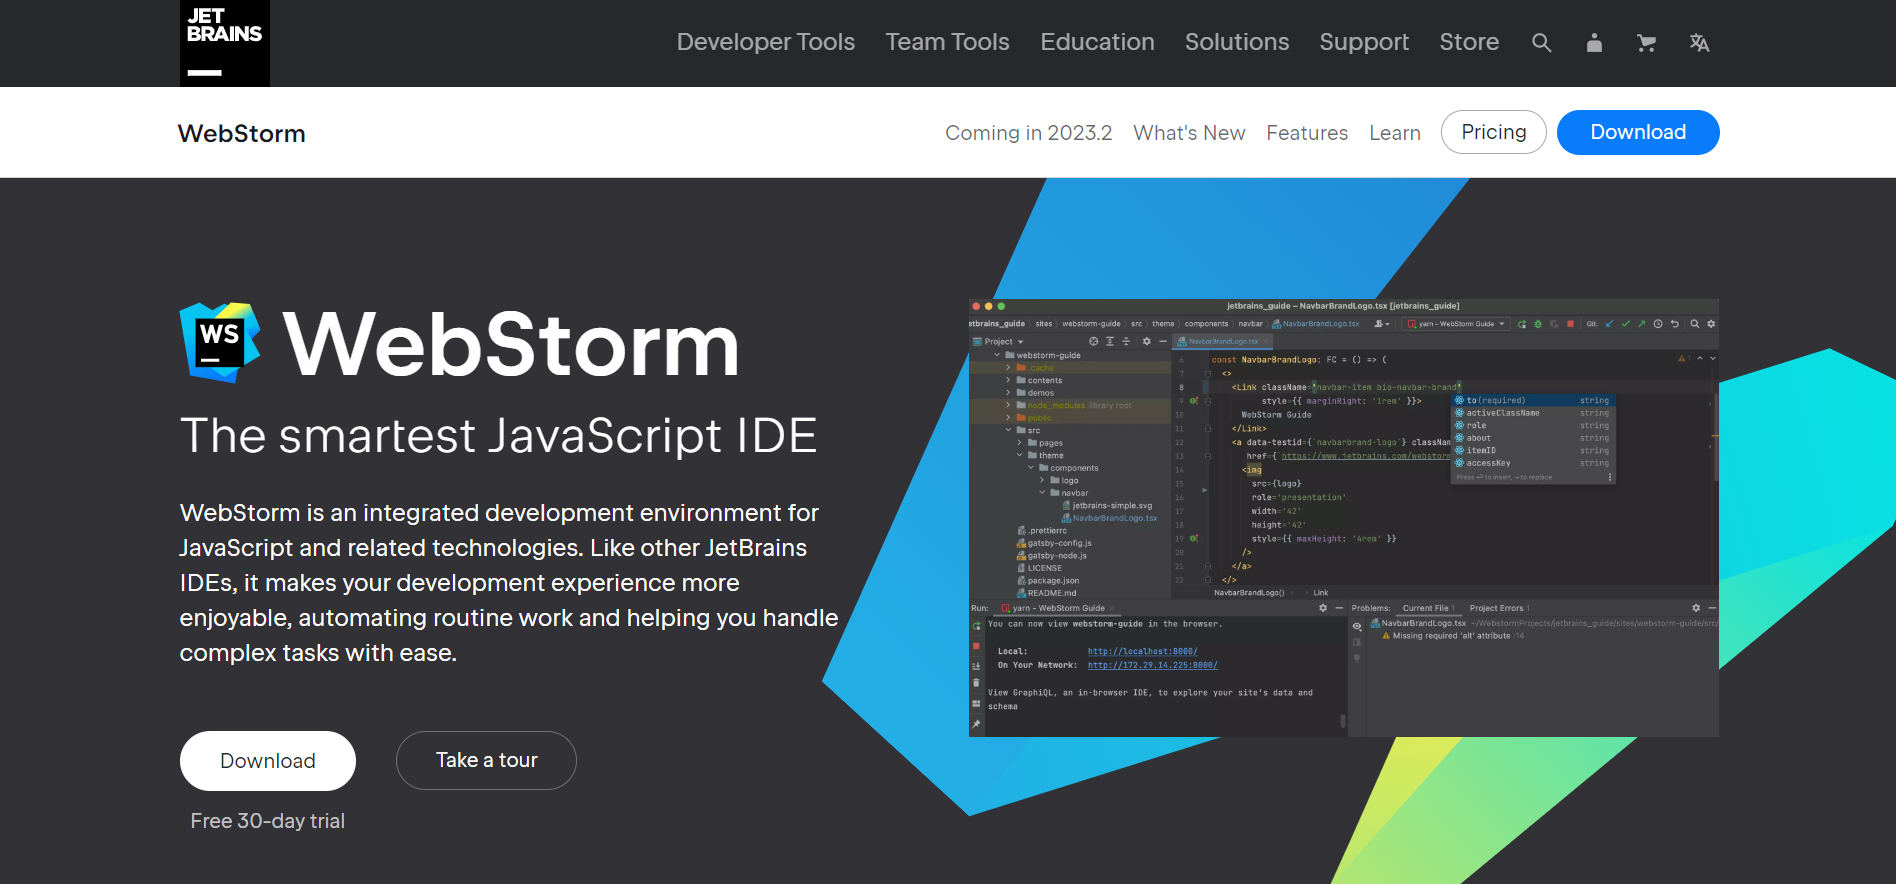1896x884 pixels.
Task: Open the Learn section
Action: point(1394,133)
